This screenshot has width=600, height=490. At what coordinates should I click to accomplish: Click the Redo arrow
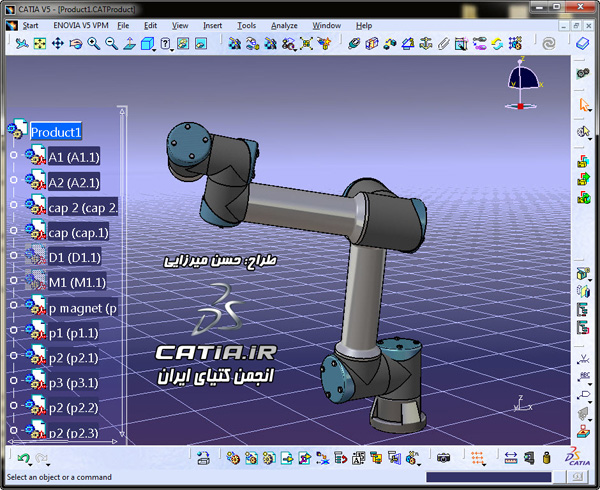pyautogui.click(x=41, y=458)
